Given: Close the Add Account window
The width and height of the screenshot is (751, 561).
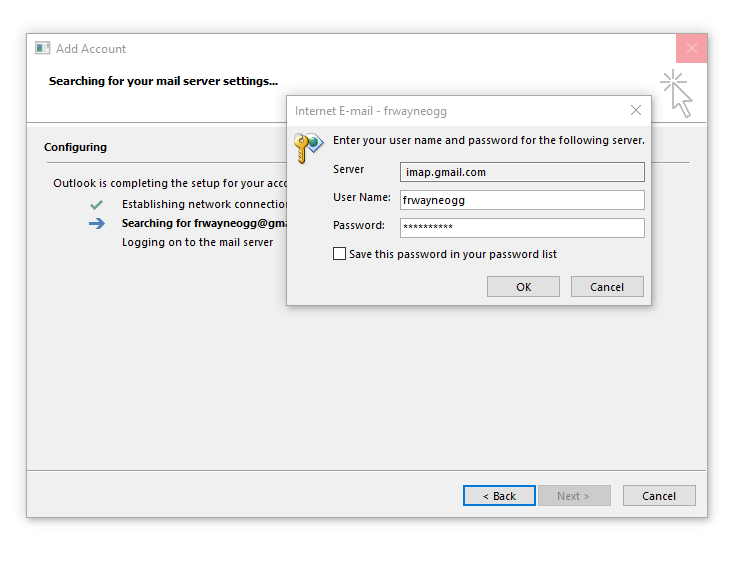Looking at the screenshot, I should [692, 48].
